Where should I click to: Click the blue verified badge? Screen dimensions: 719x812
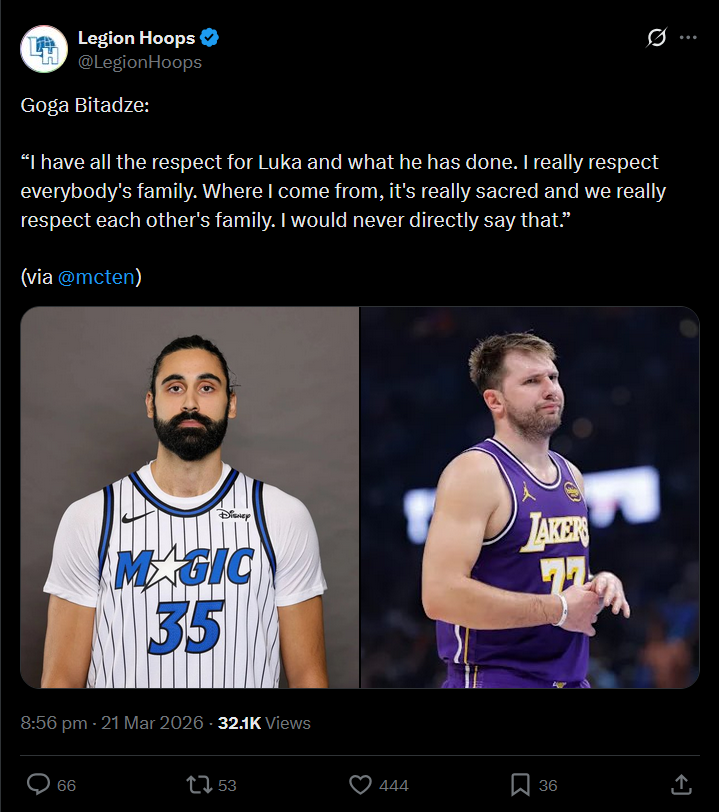(x=210, y=38)
